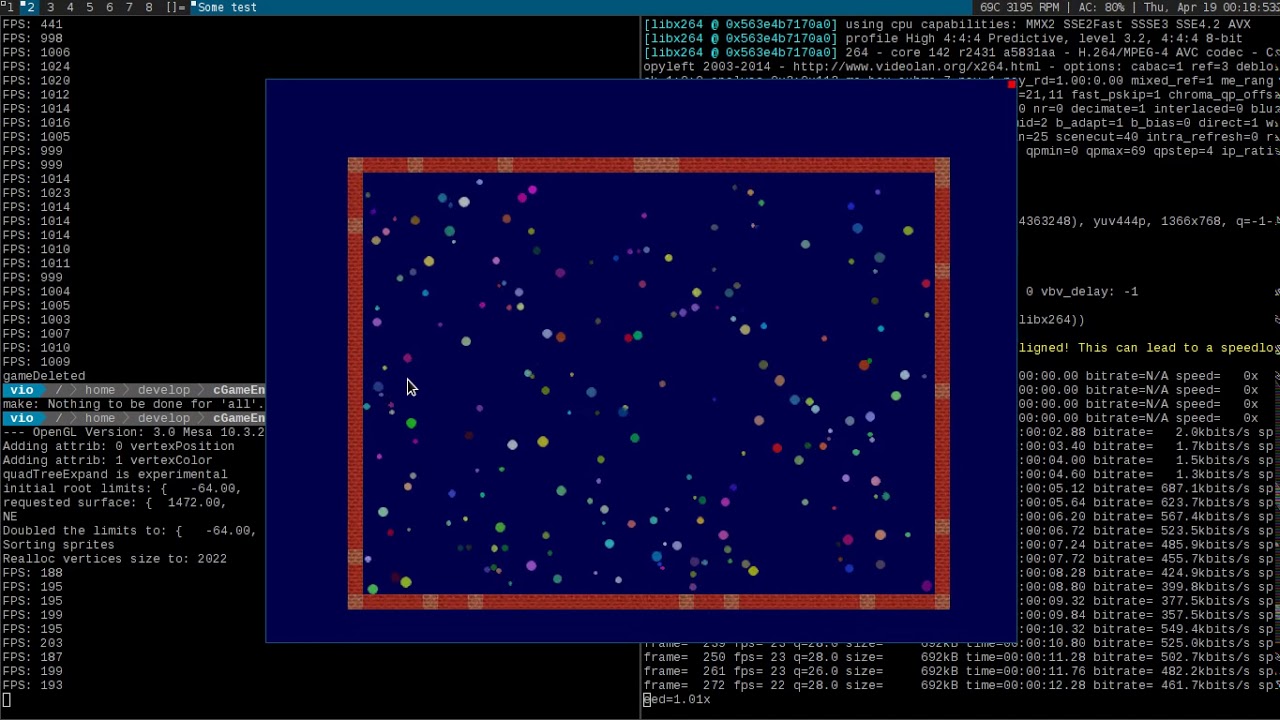
Task: Select workspace tag 2
Action: coord(28,7)
